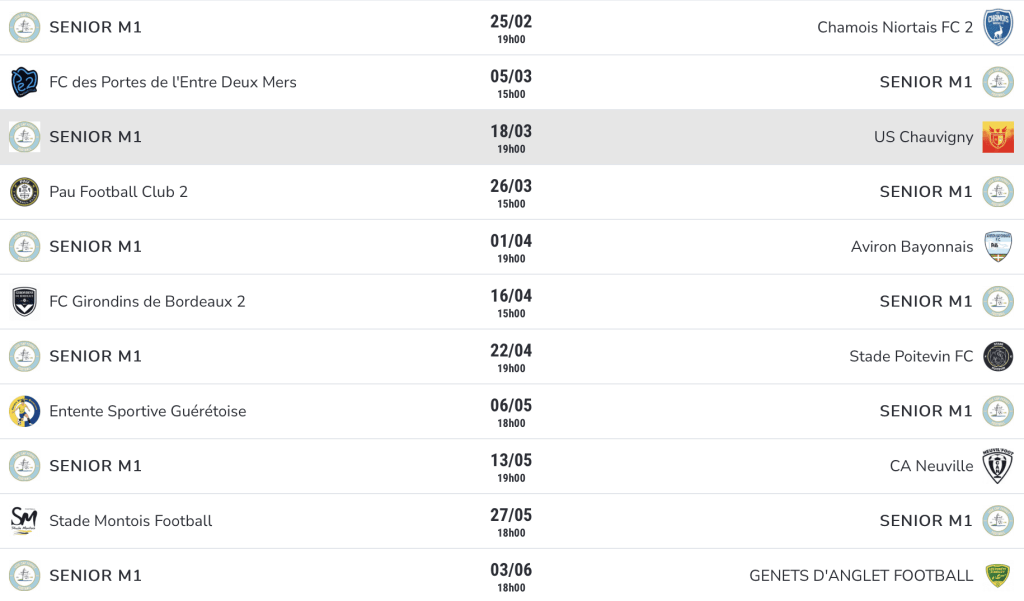This screenshot has height=601, width=1024.
Task: Click the Pau Football Club 2 badge
Action: coord(24,191)
